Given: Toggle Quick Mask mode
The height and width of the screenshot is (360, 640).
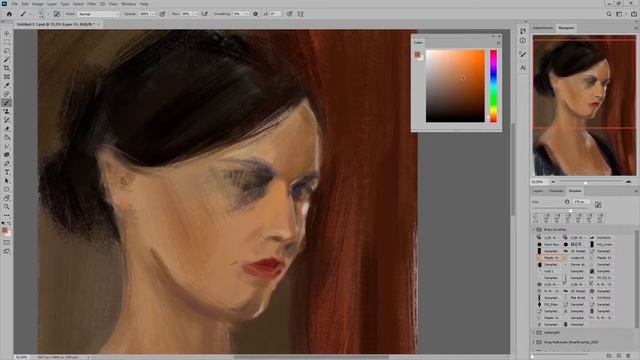Looking at the screenshot, I should pos(7,242).
